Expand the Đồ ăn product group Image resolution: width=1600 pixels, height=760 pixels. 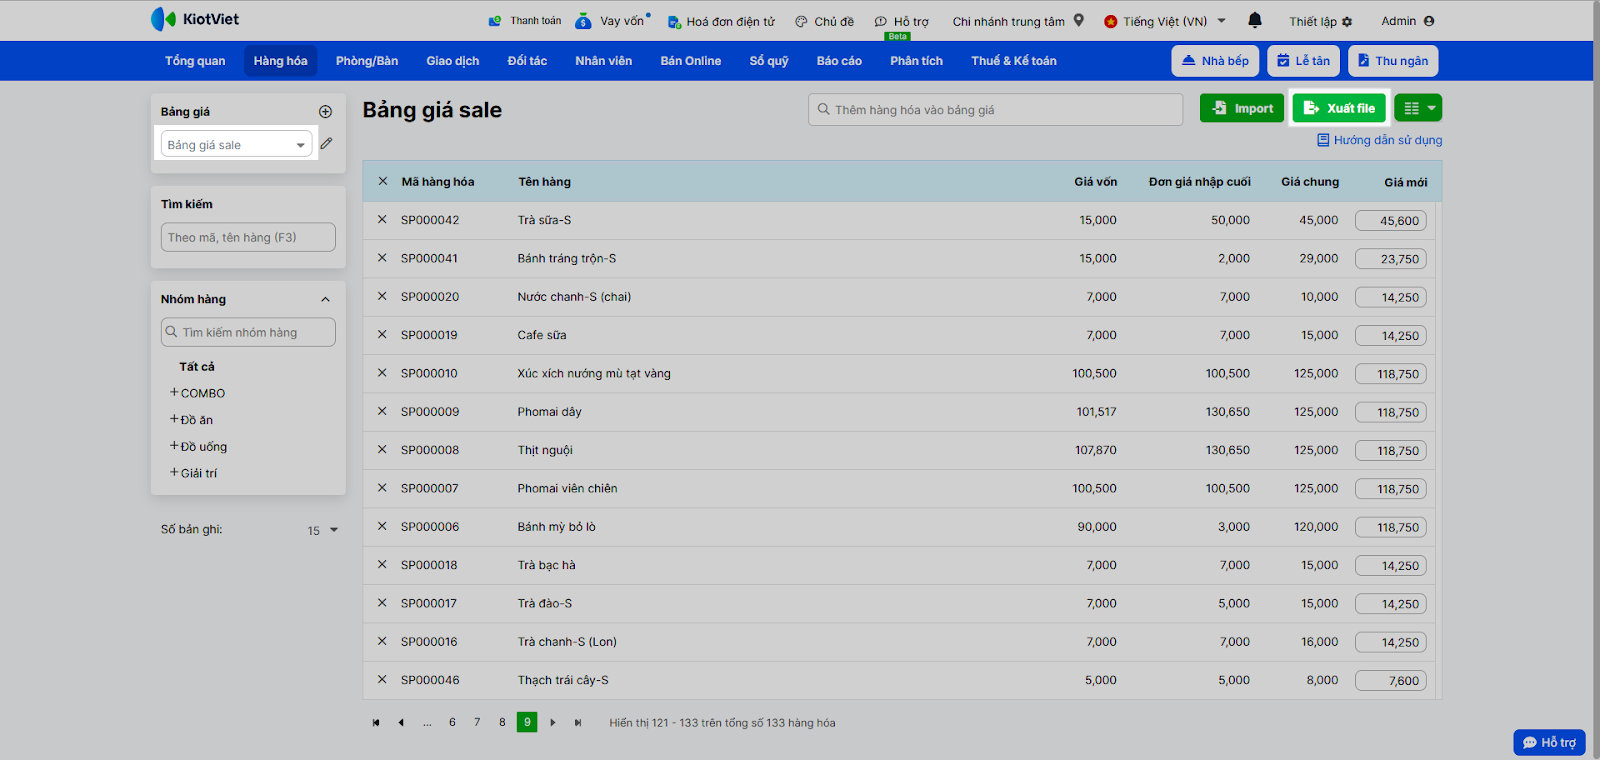tap(174, 420)
